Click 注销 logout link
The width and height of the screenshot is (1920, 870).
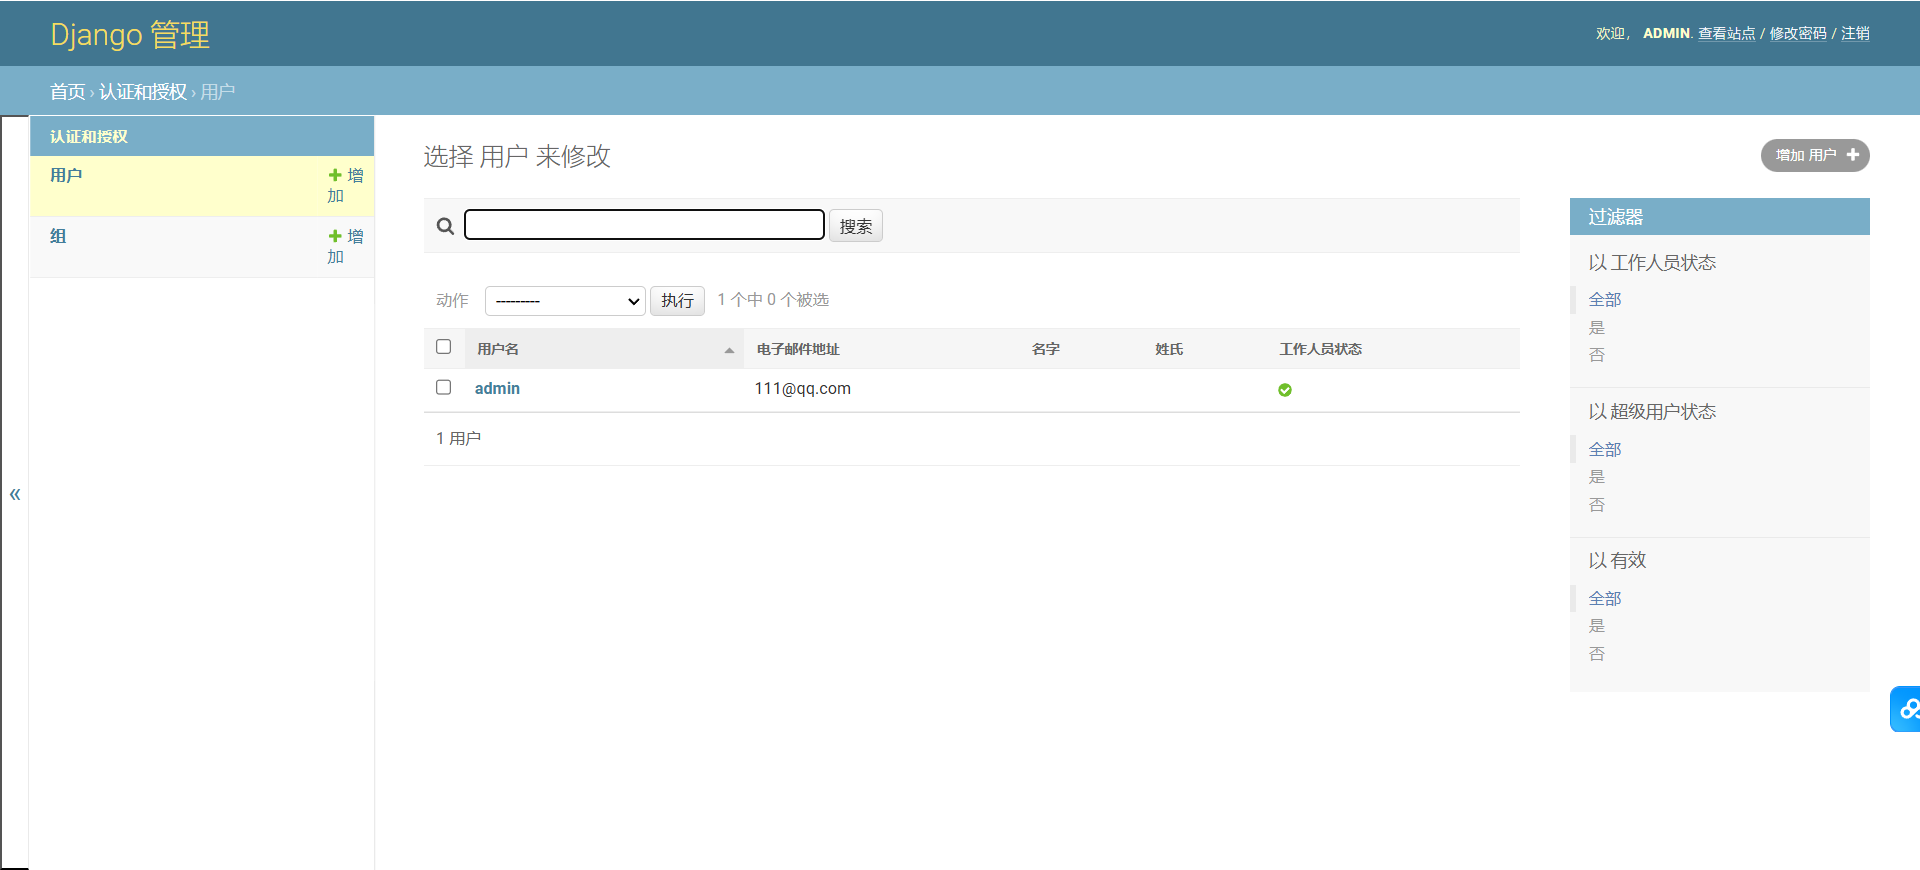tap(1855, 33)
